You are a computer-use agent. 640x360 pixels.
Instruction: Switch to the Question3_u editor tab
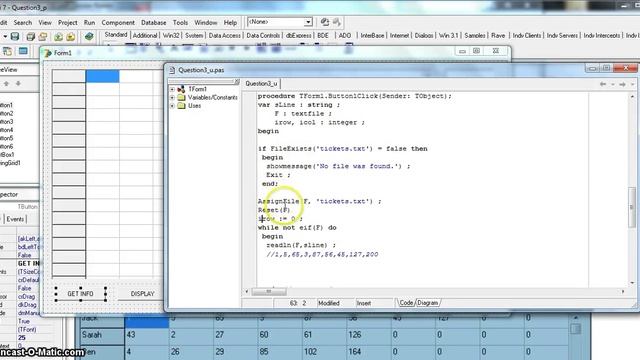click(261, 84)
